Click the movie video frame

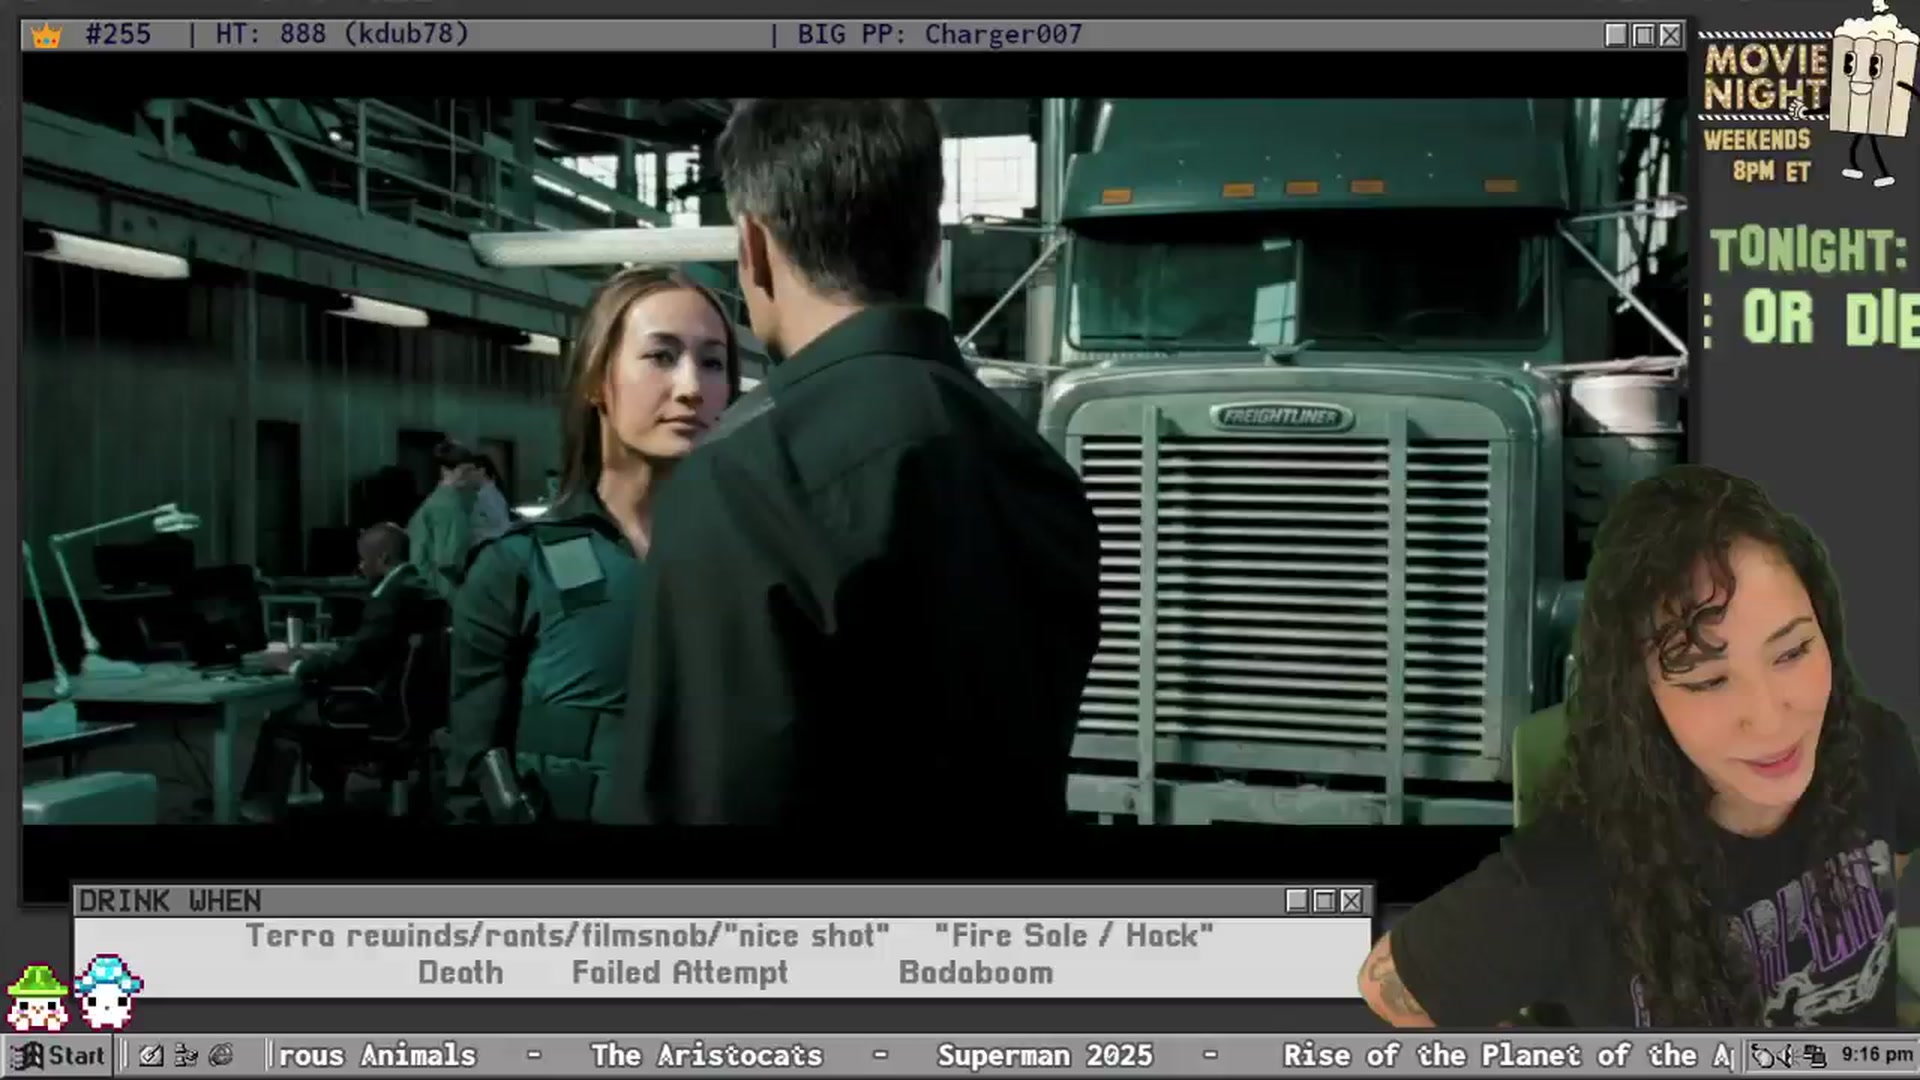coord(854,461)
